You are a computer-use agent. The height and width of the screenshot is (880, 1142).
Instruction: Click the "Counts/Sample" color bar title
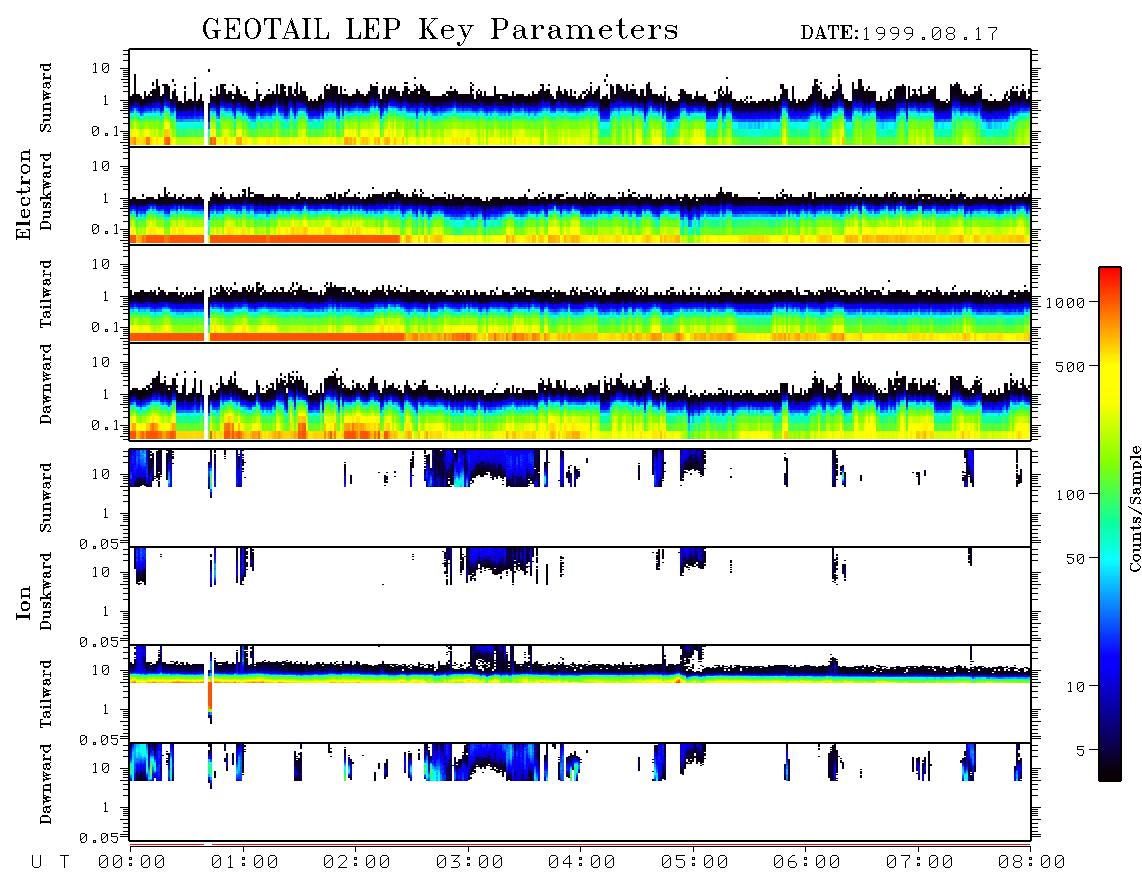pos(1135,508)
